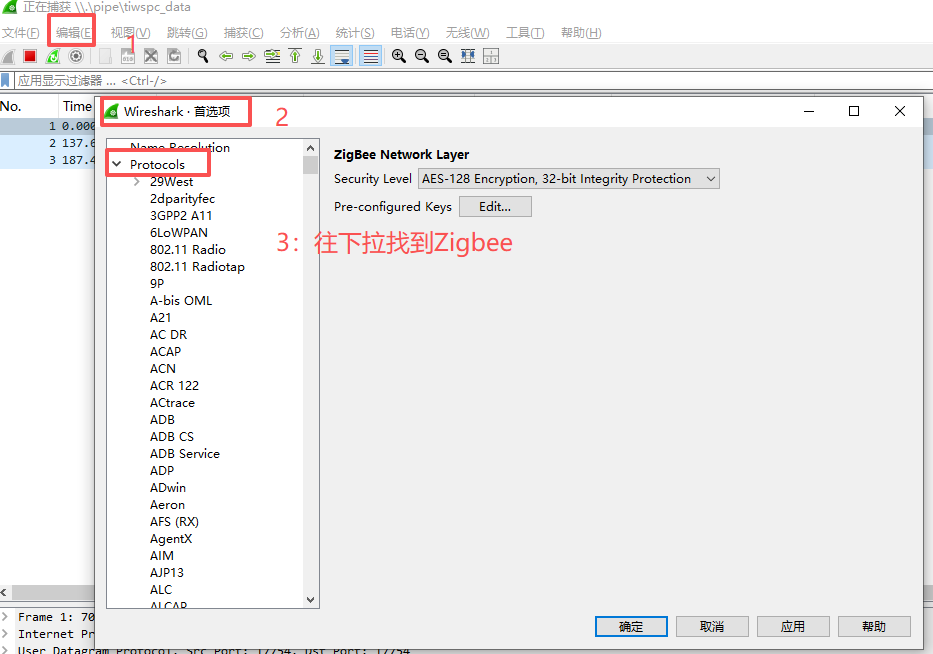
Task: Reload the capture file
Action: tap(174, 57)
